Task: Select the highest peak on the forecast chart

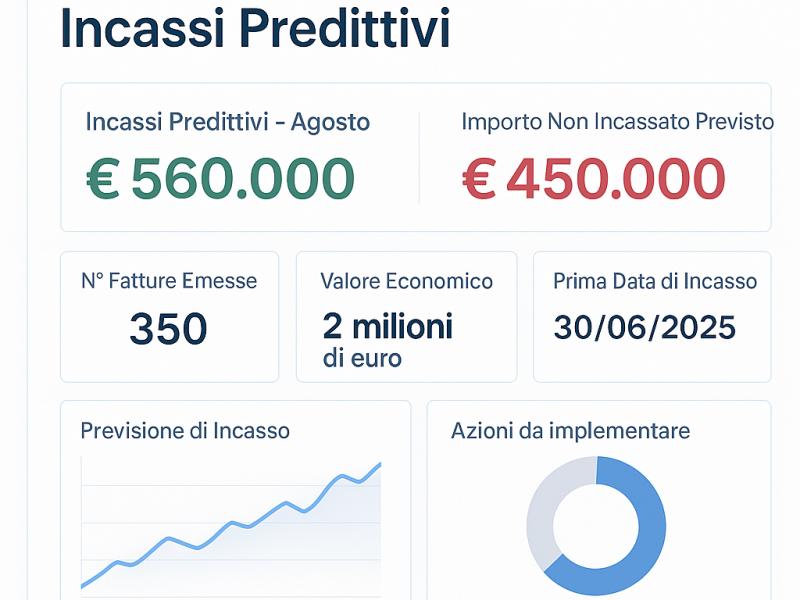Action: [380, 463]
